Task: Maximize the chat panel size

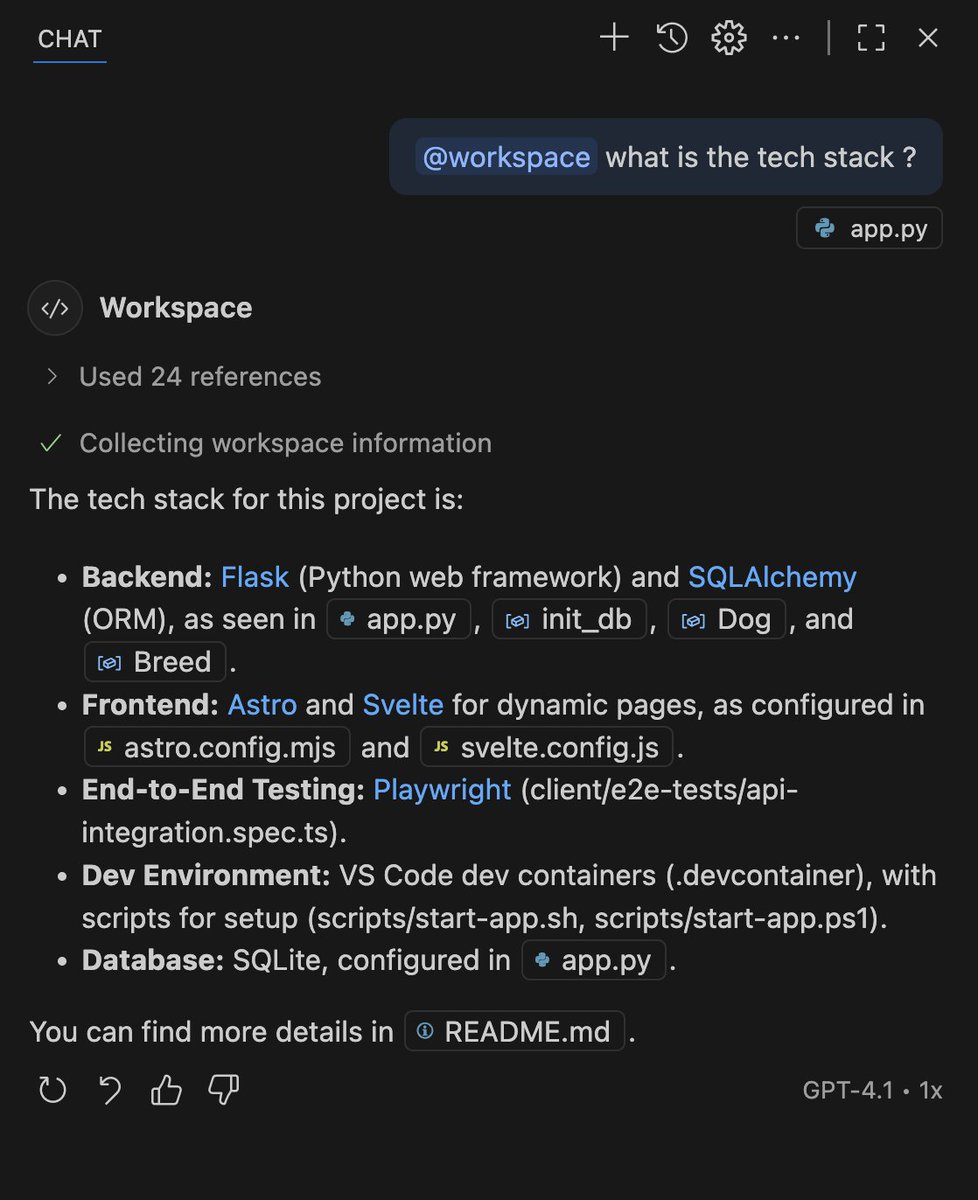Action: pyautogui.click(x=871, y=38)
